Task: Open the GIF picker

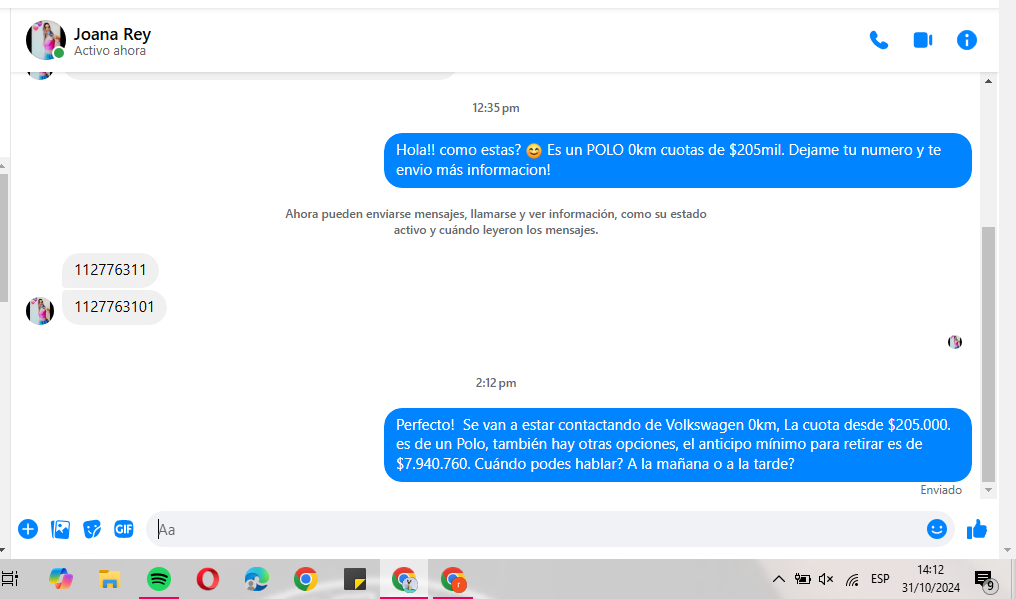Action: click(x=124, y=529)
